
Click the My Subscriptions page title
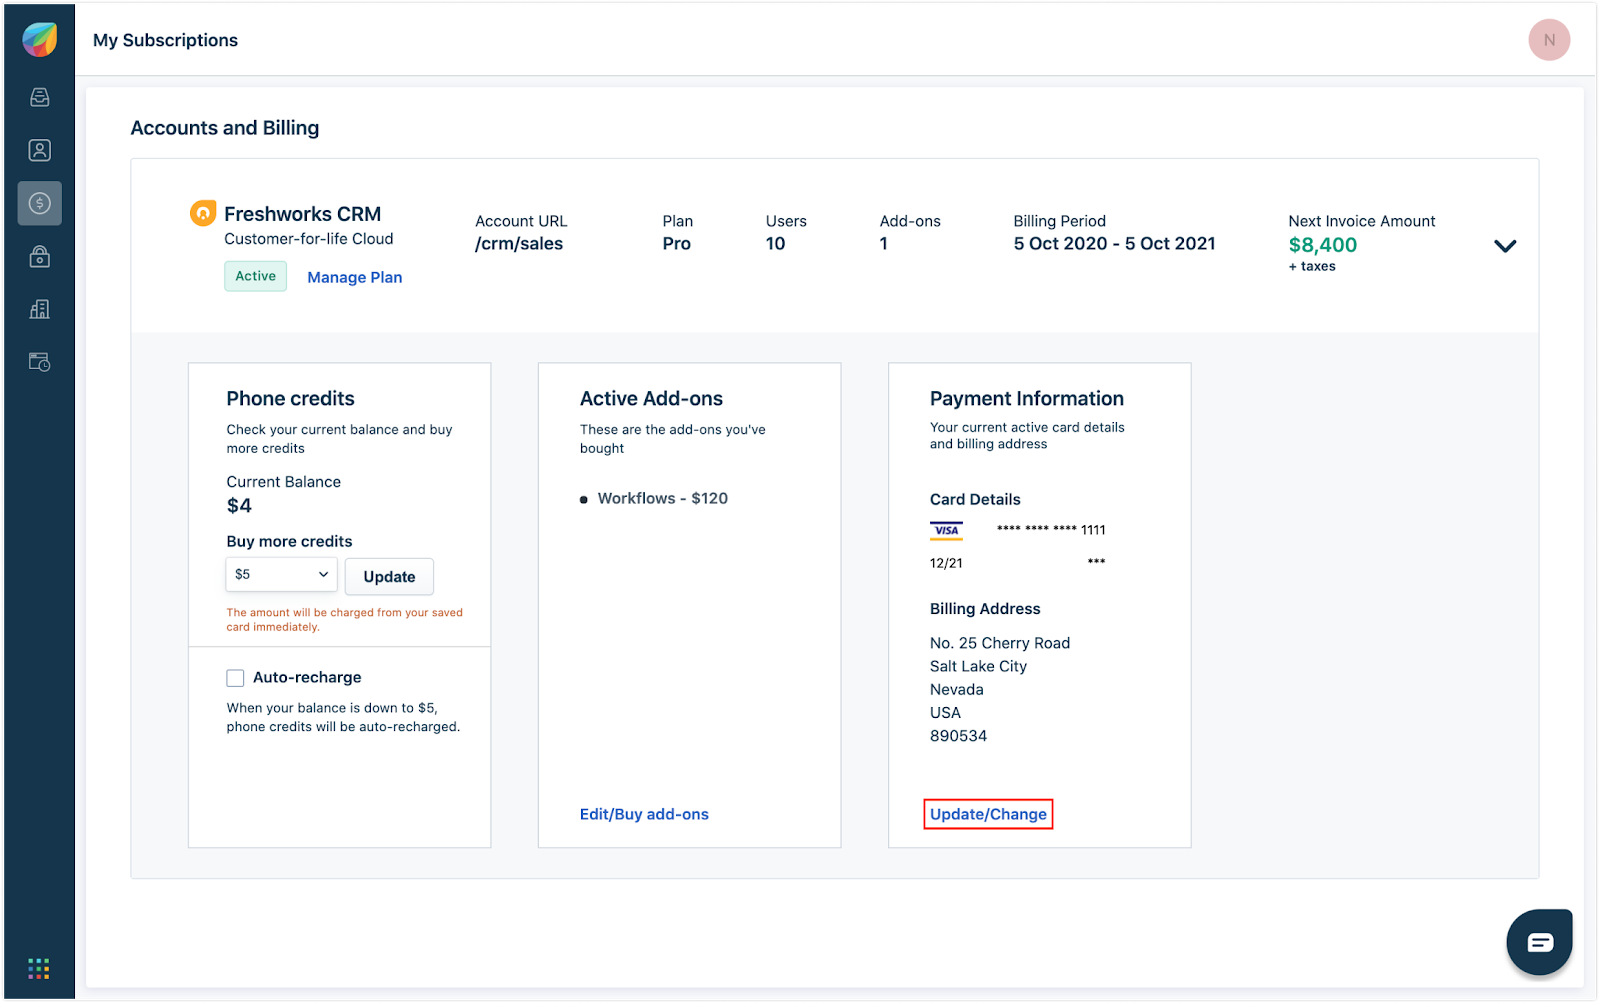coord(165,40)
